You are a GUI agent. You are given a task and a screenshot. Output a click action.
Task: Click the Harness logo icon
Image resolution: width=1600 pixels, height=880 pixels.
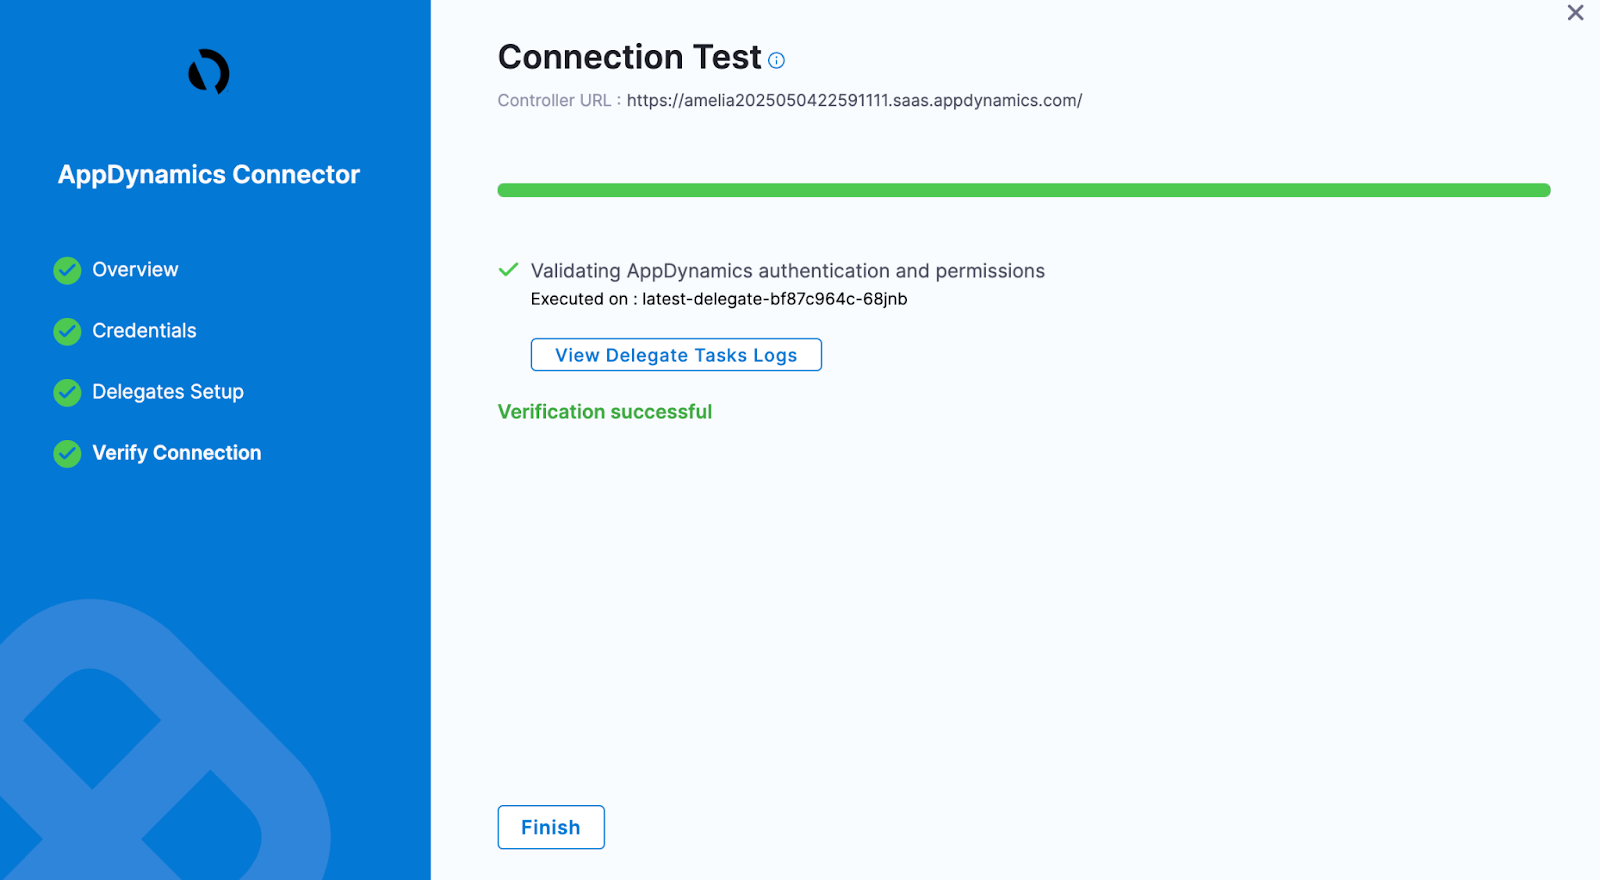coord(209,72)
